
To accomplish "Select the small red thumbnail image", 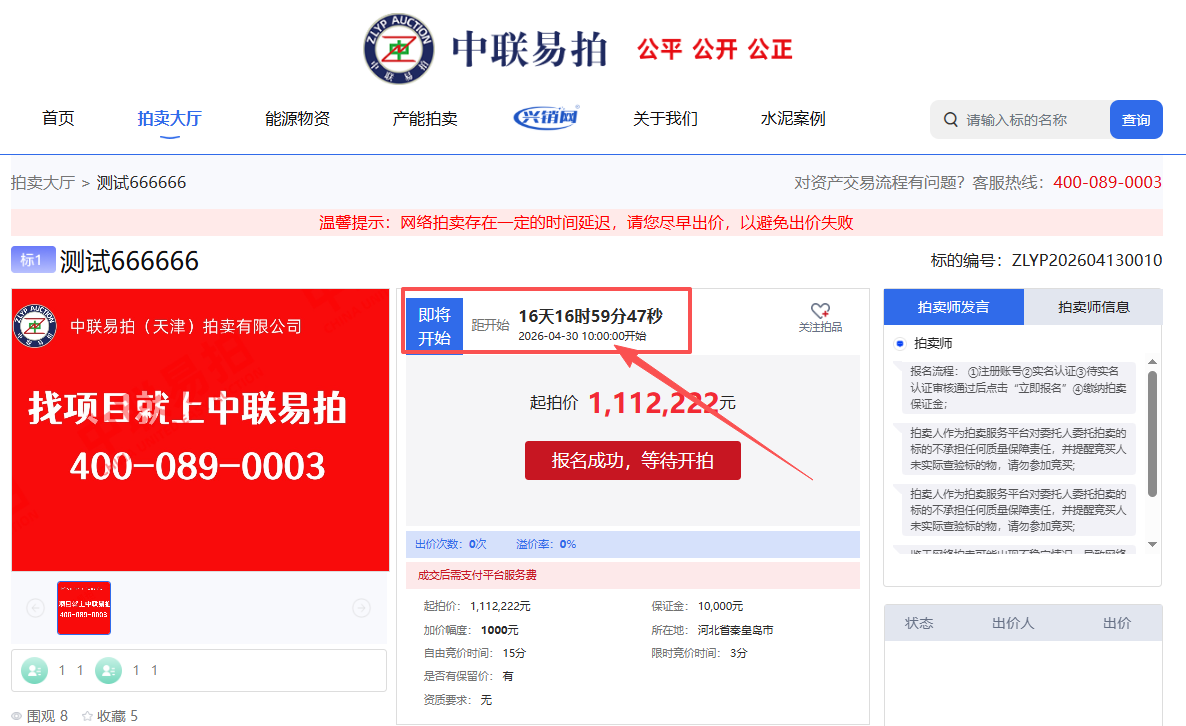I will click(x=84, y=608).
